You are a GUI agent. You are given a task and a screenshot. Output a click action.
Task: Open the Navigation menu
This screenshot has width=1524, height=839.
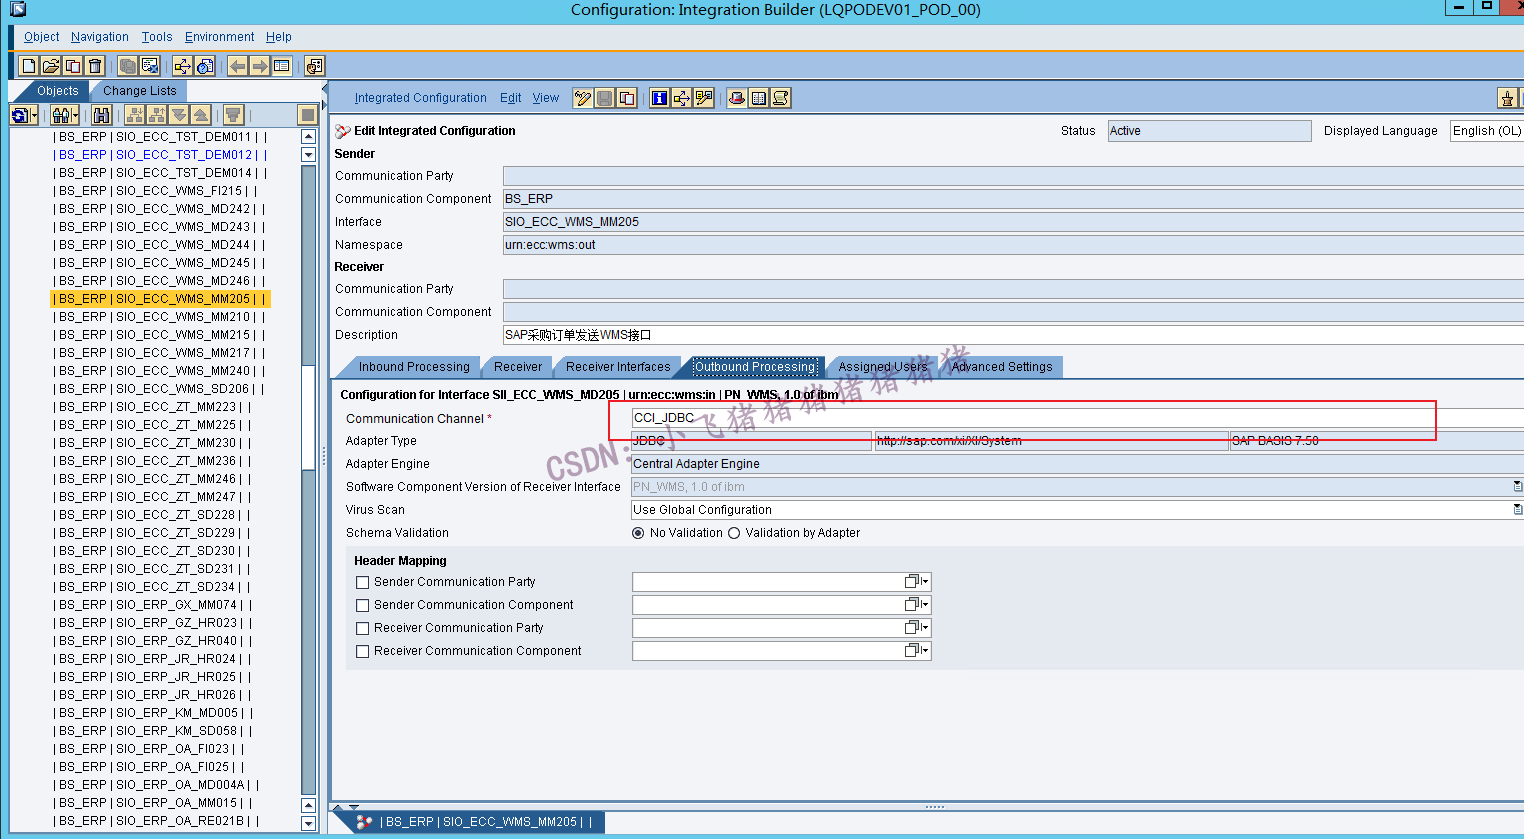(100, 37)
